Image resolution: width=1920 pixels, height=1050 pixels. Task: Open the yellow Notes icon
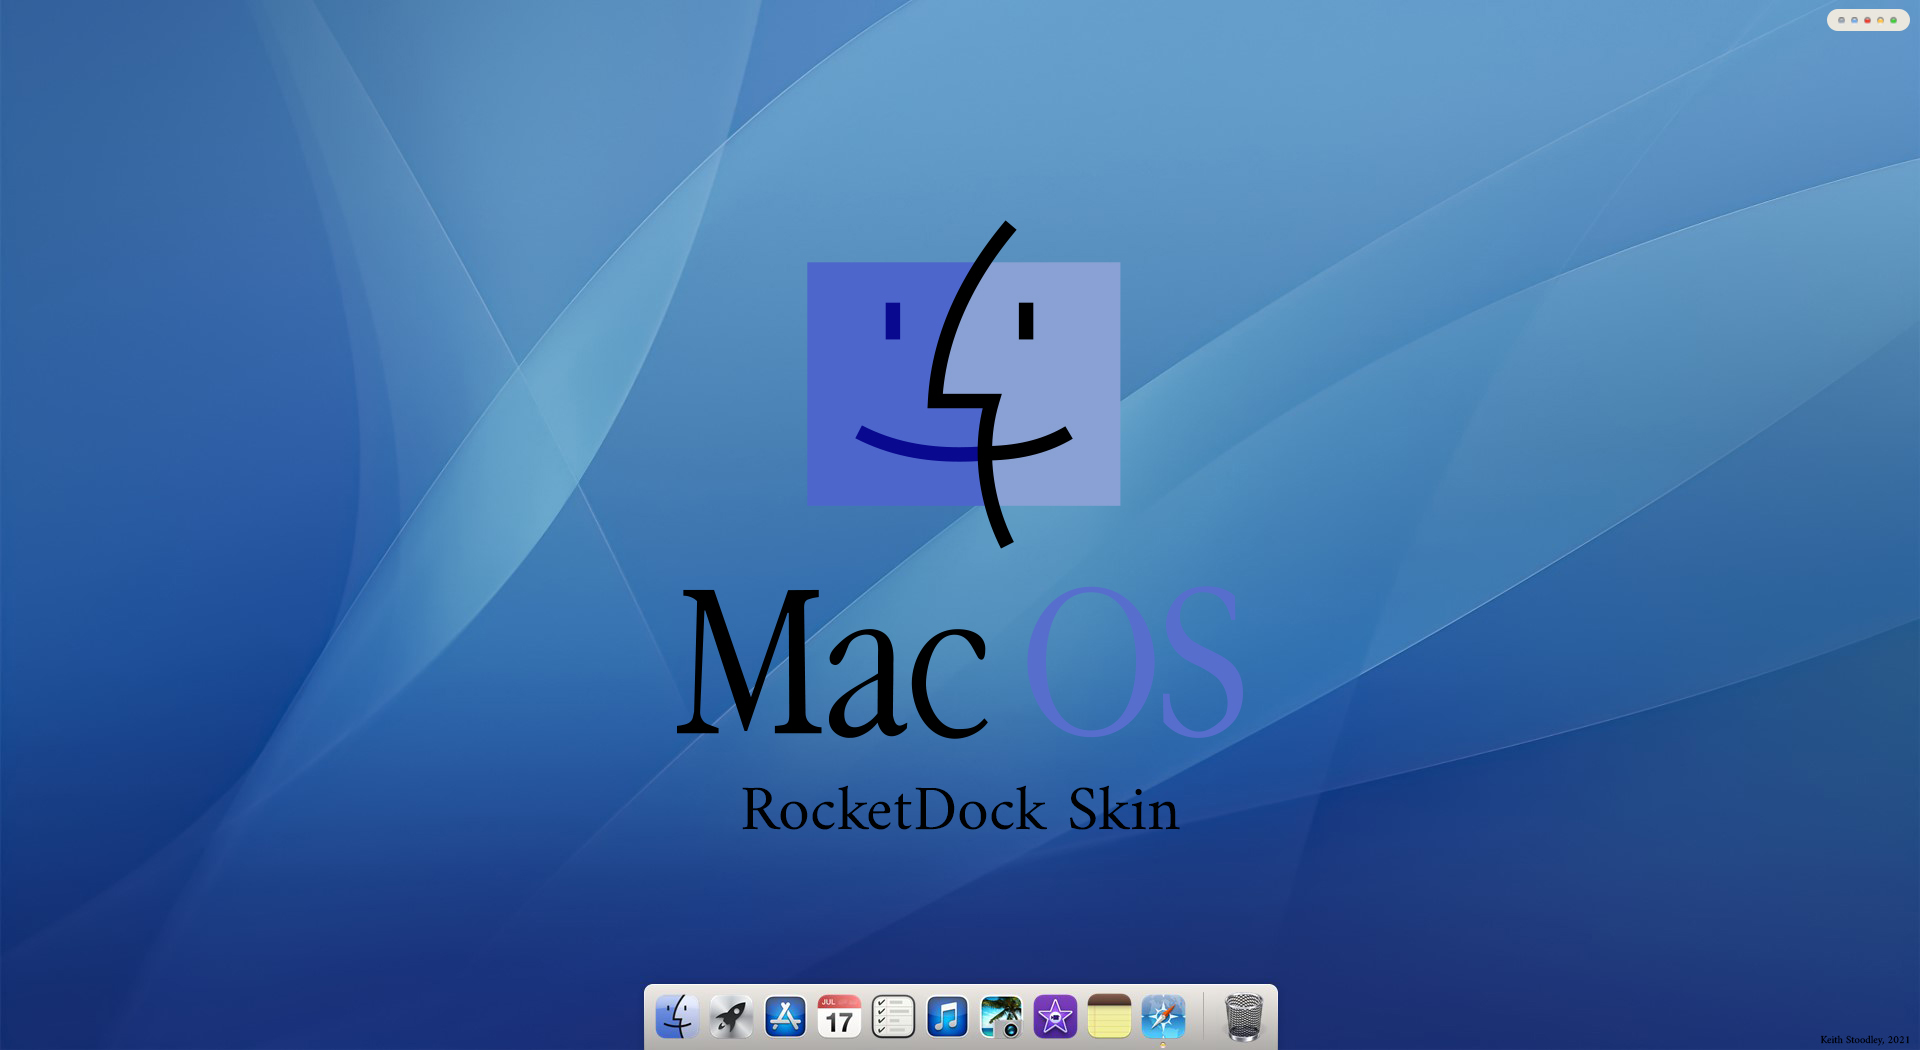click(1110, 1016)
